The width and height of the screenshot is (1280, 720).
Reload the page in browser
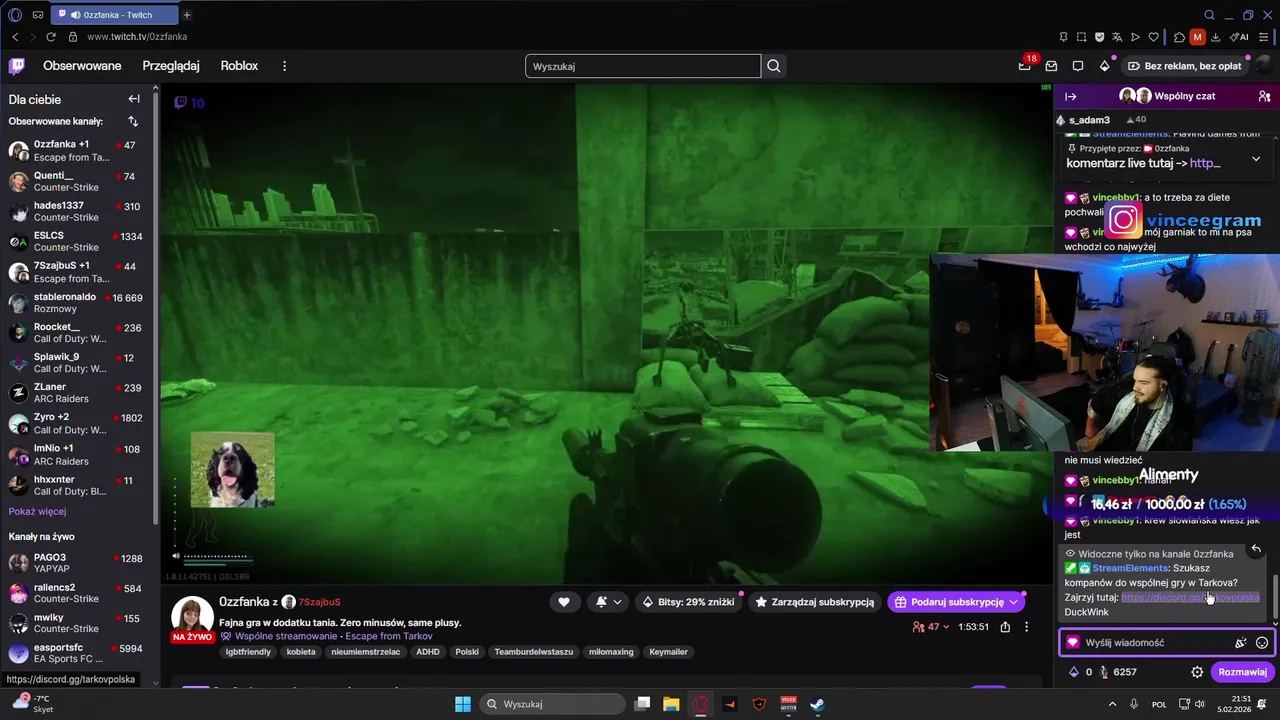point(51,37)
